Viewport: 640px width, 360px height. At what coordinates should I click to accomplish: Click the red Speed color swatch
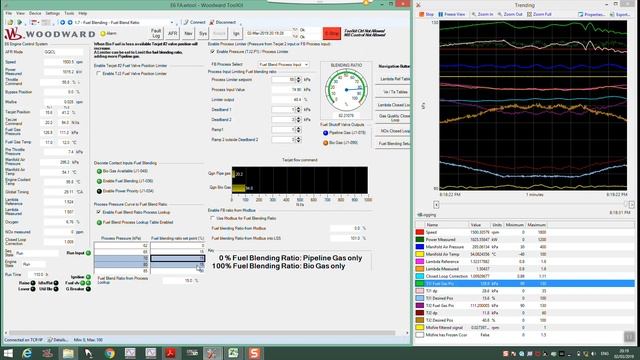point(420,232)
